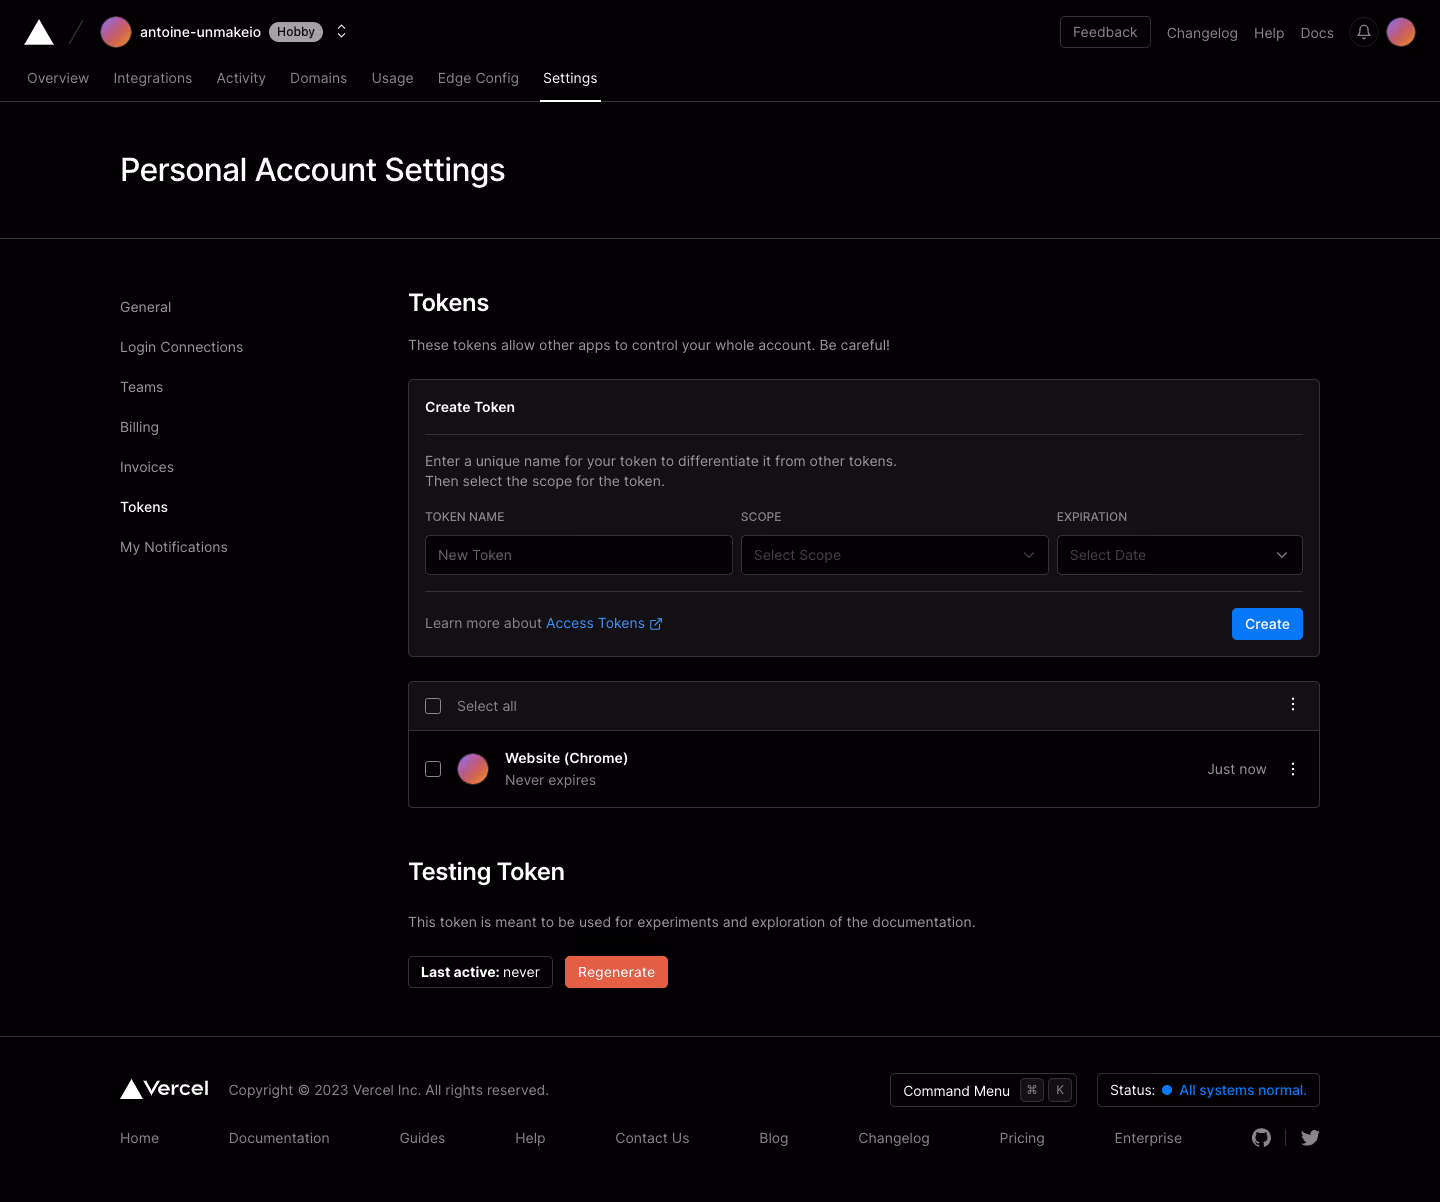Image resolution: width=1440 pixels, height=1202 pixels.
Task: Go to Teams settings in sidebar
Action: [x=142, y=387]
